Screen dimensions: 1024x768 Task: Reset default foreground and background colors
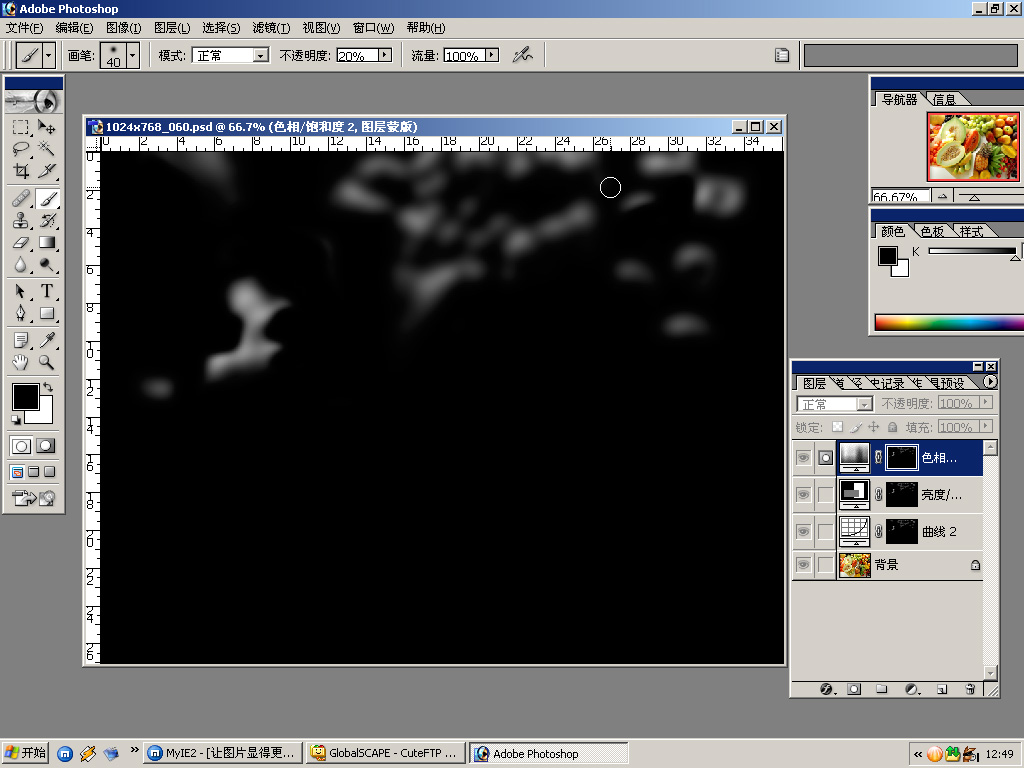[x=16, y=419]
